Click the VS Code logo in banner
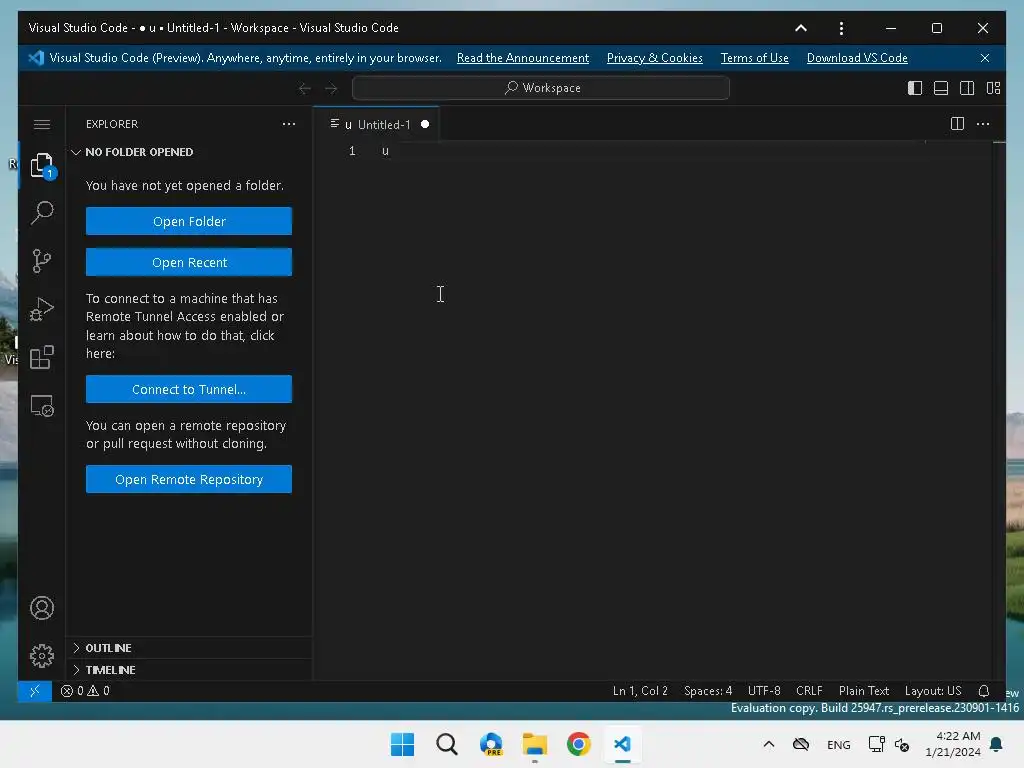Viewport: 1024px width, 768px height. [x=36, y=58]
